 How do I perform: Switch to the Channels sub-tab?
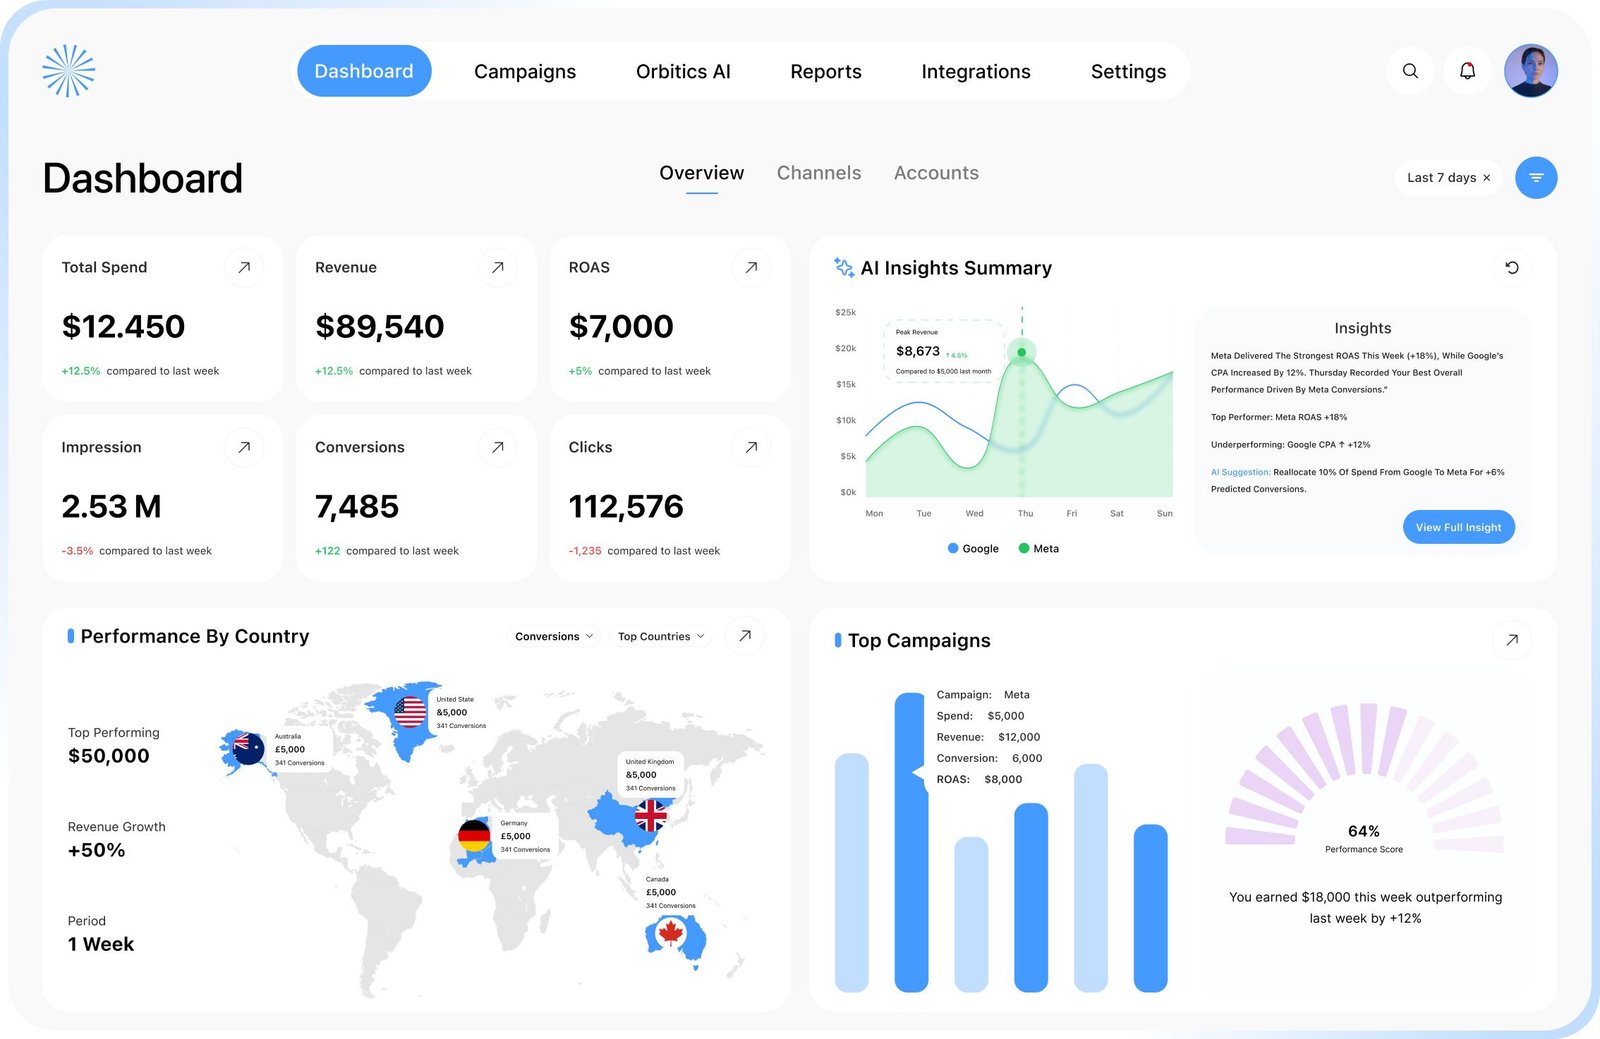coord(819,173)
